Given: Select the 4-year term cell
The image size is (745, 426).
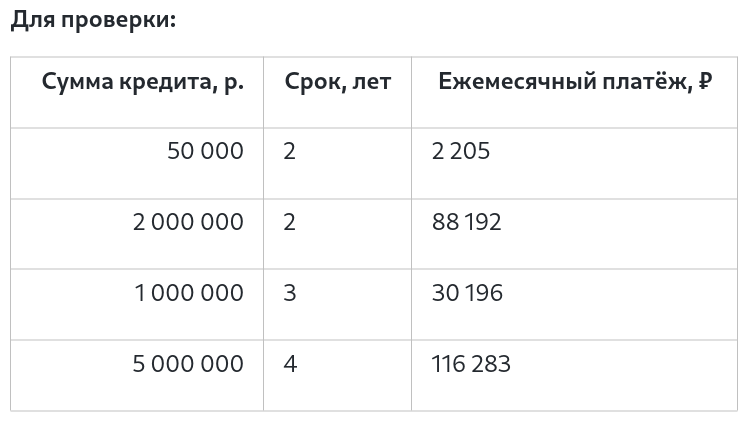Looking at the screenshot, I should 290,364.
